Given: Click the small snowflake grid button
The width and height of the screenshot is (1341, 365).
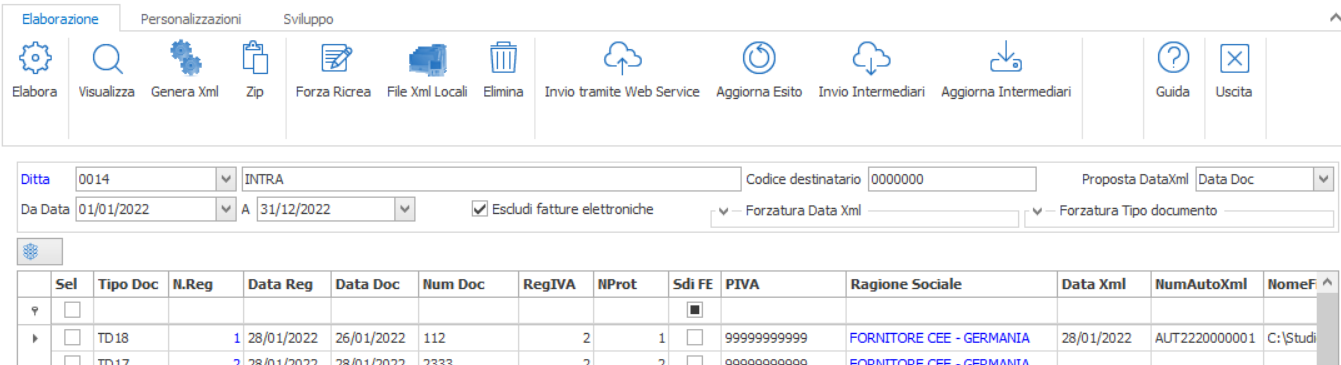Looking at the screenshot, I should pos(40,251).
